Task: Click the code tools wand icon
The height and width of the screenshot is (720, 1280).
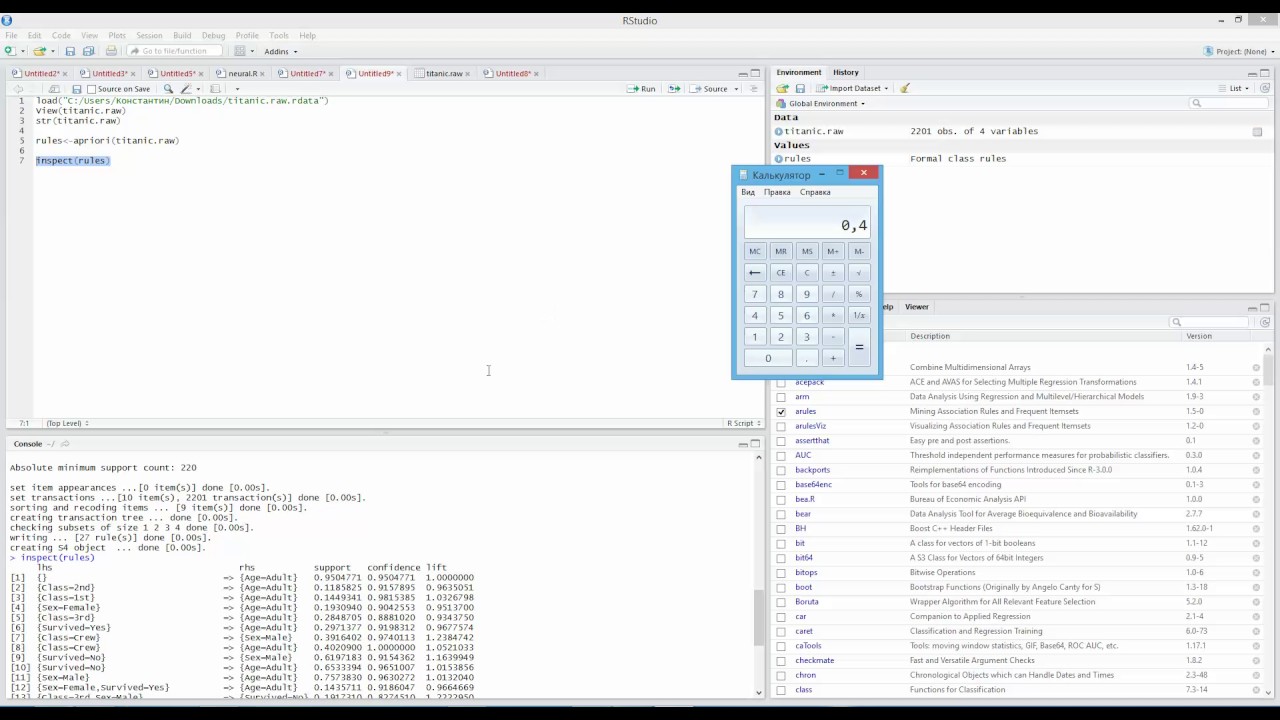Action: click(185, 89)
